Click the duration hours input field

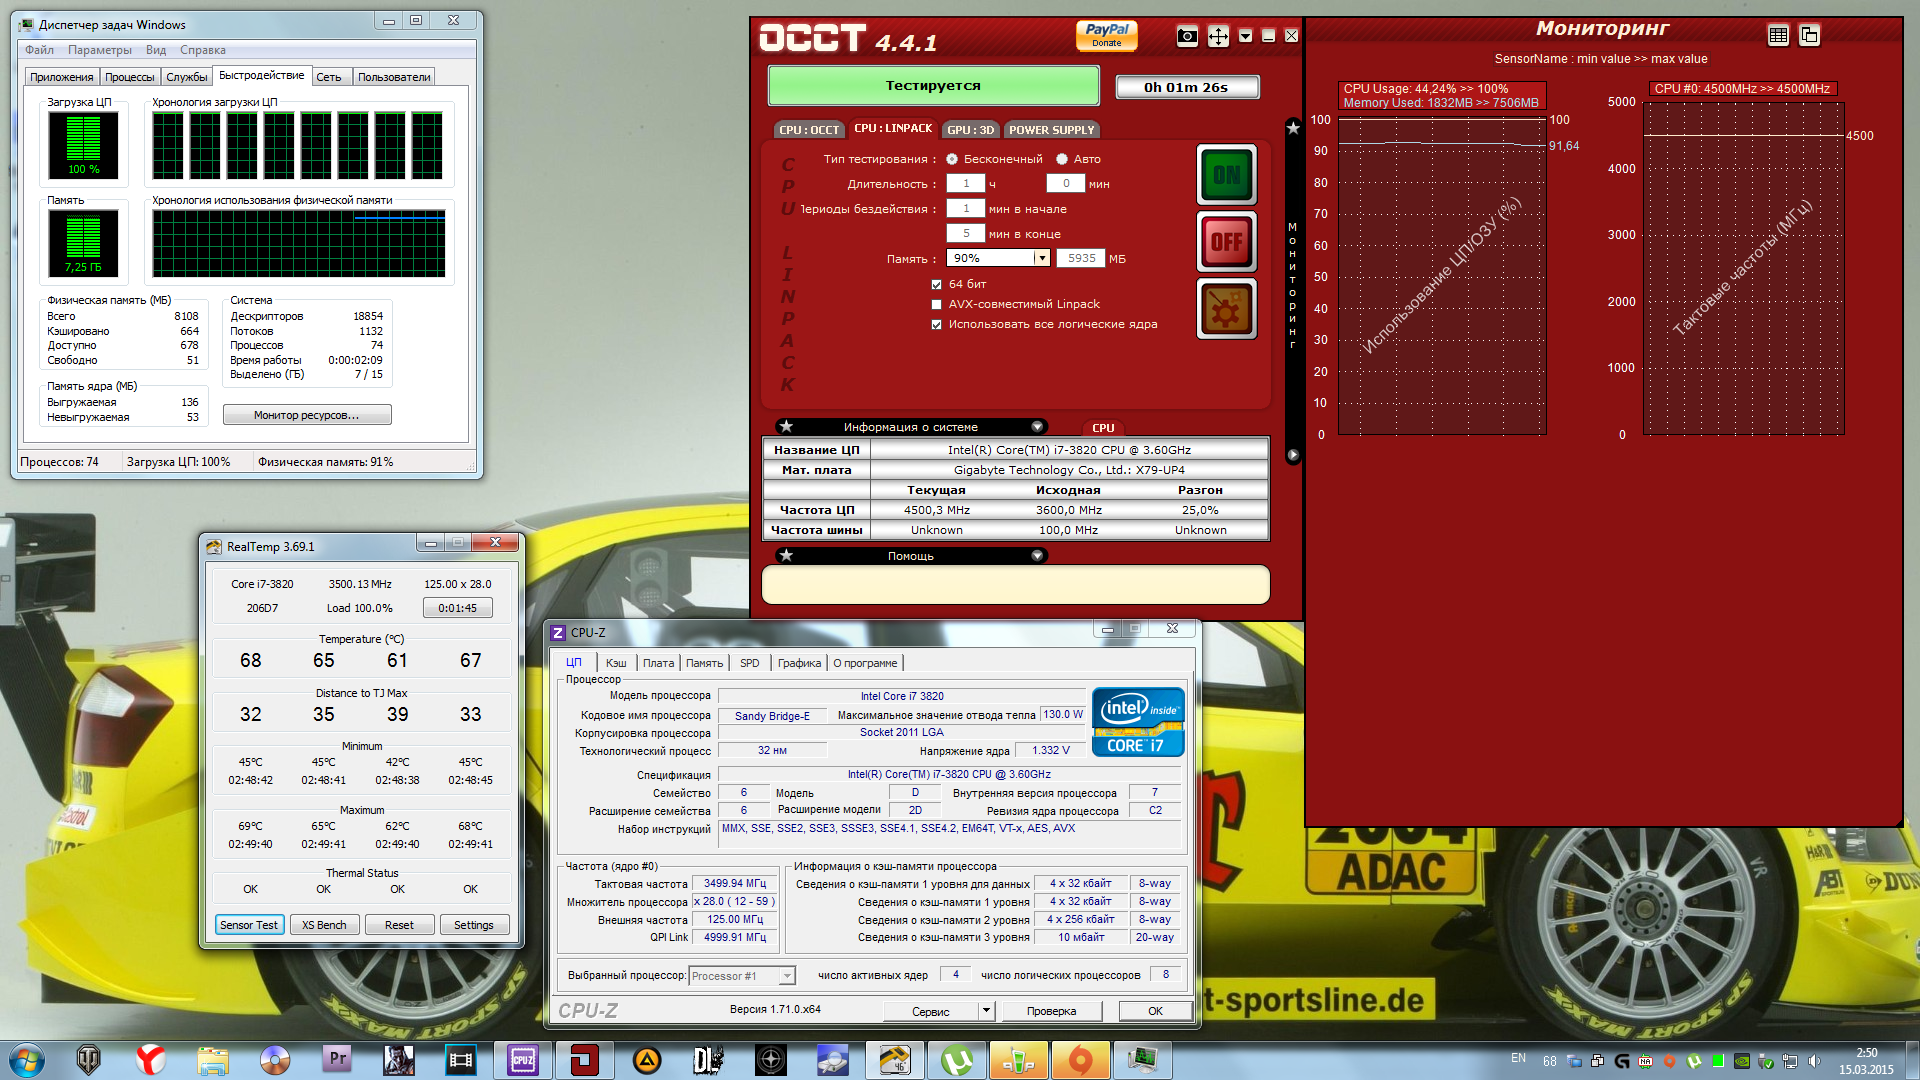(x=965, y=183)
